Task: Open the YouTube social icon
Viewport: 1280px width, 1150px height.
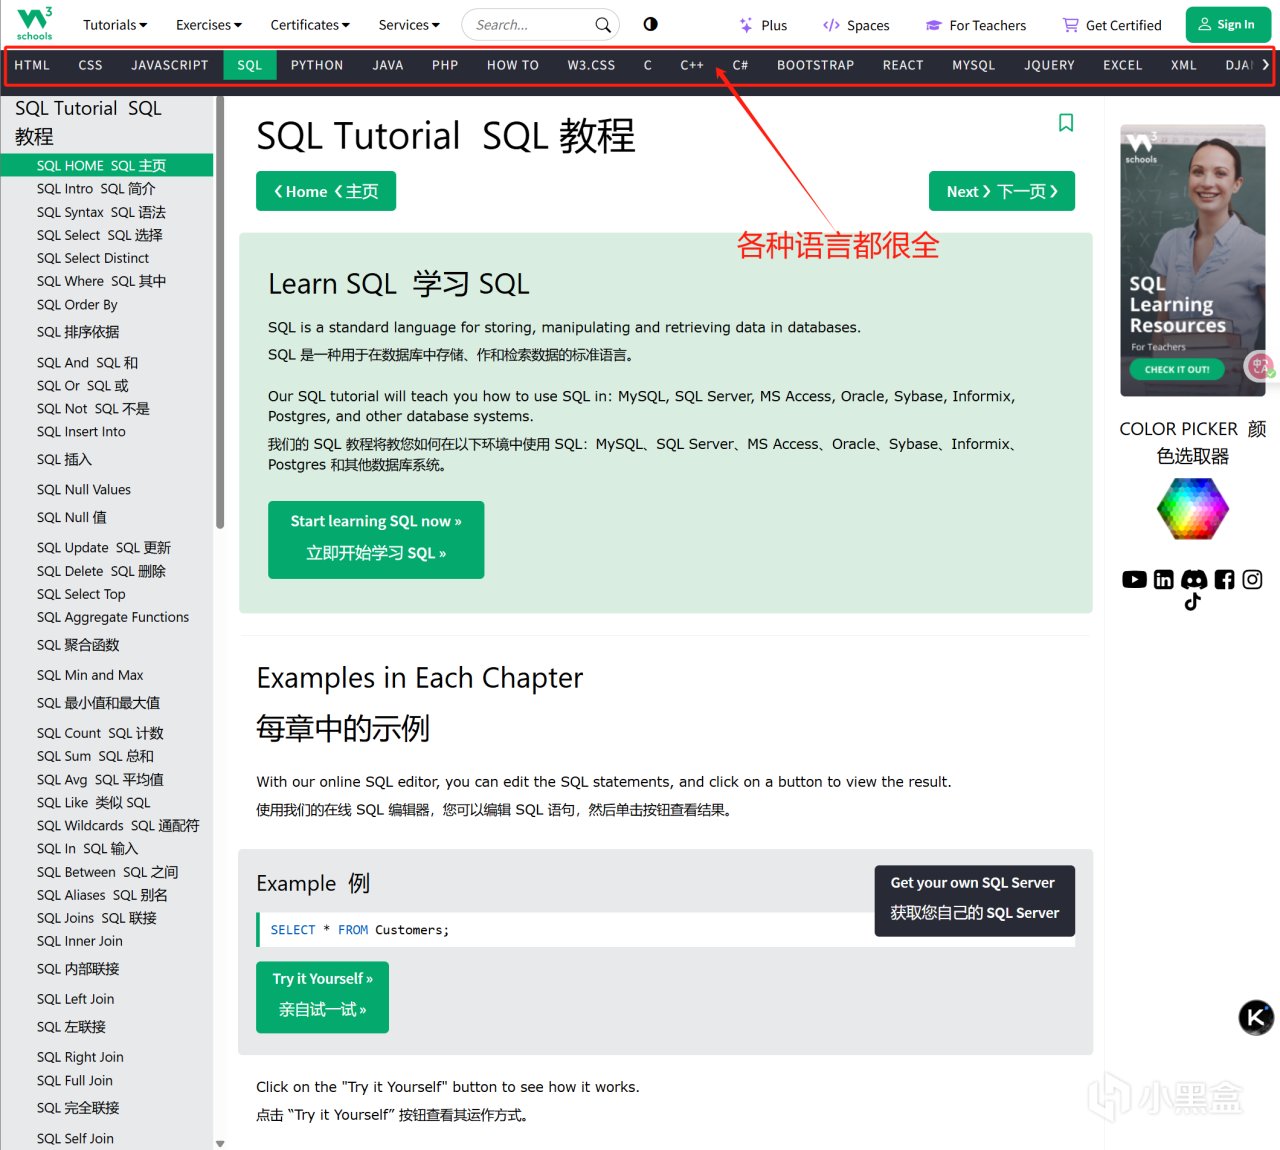Action: 1134,579
